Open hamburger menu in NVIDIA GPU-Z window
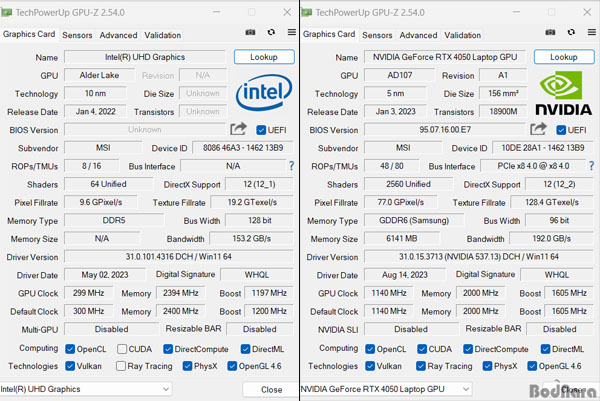 (x=592, y=32)
